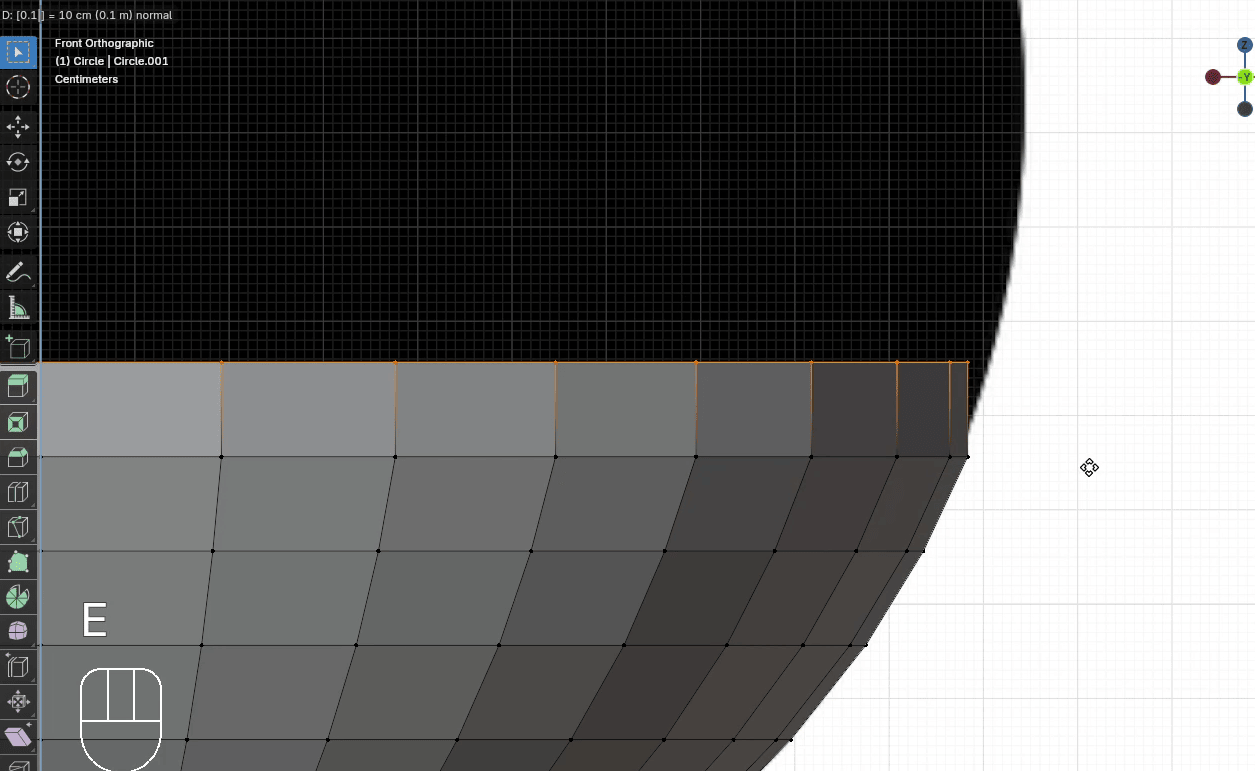
Task: Switch to the Rotate tool
Action: pos(18,162)
